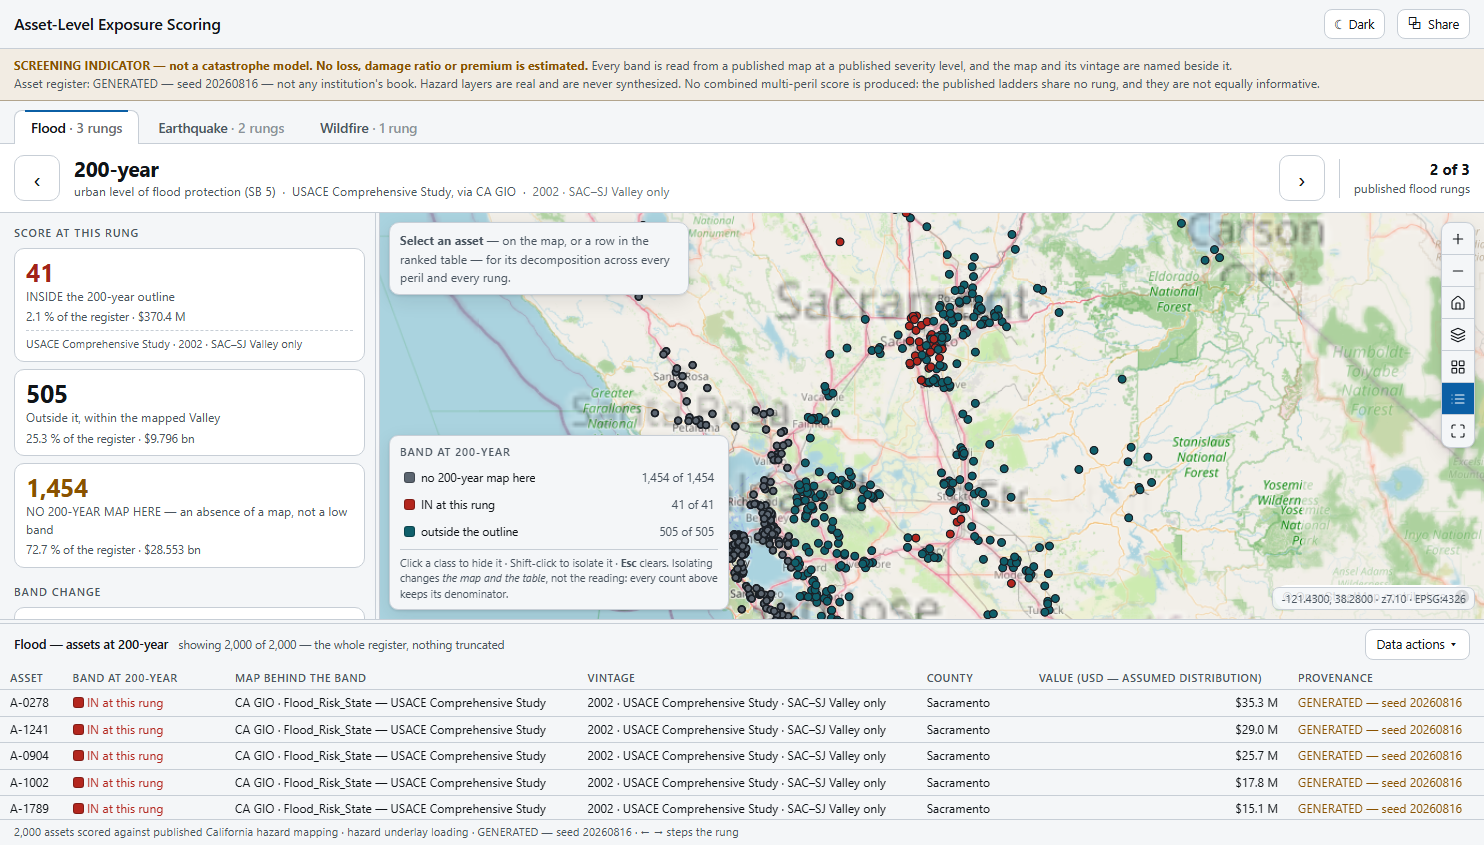The height and width of the screenshot is (845, 1484).
Task: Click the Share button
Action: (x=1433, y=24)
